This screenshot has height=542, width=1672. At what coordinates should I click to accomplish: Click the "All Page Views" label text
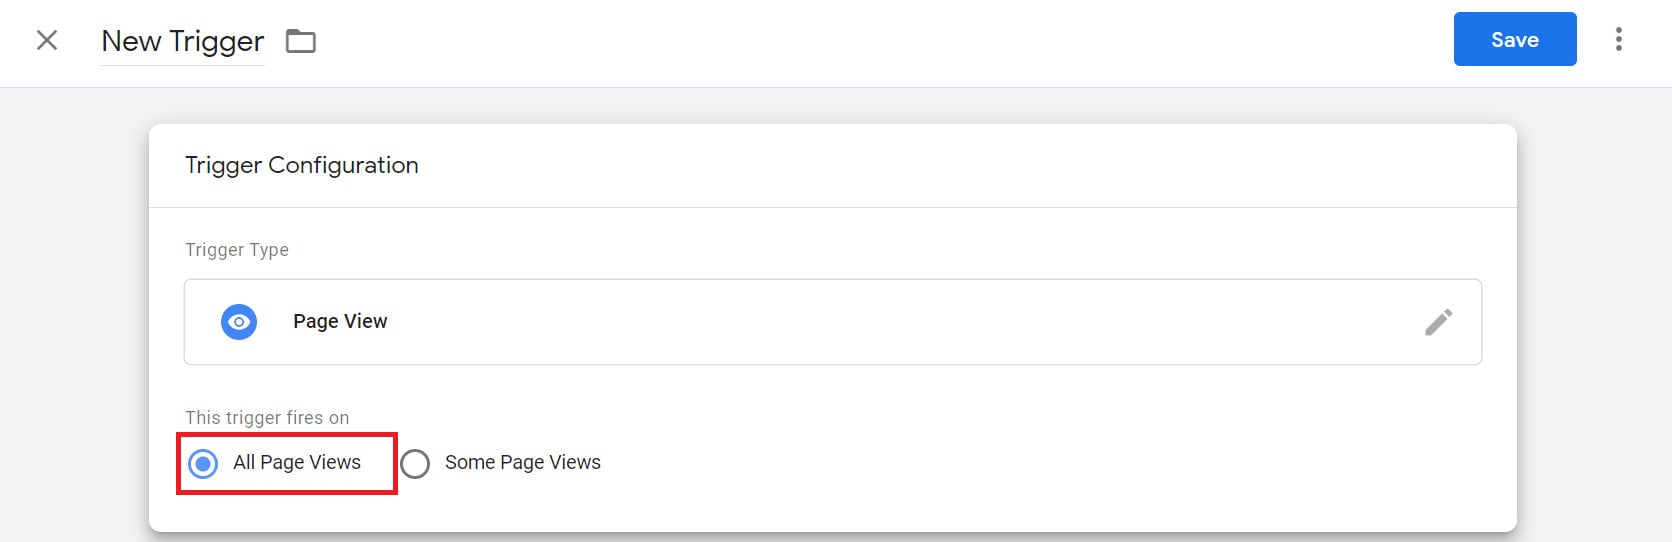click(x=297, y=462)
